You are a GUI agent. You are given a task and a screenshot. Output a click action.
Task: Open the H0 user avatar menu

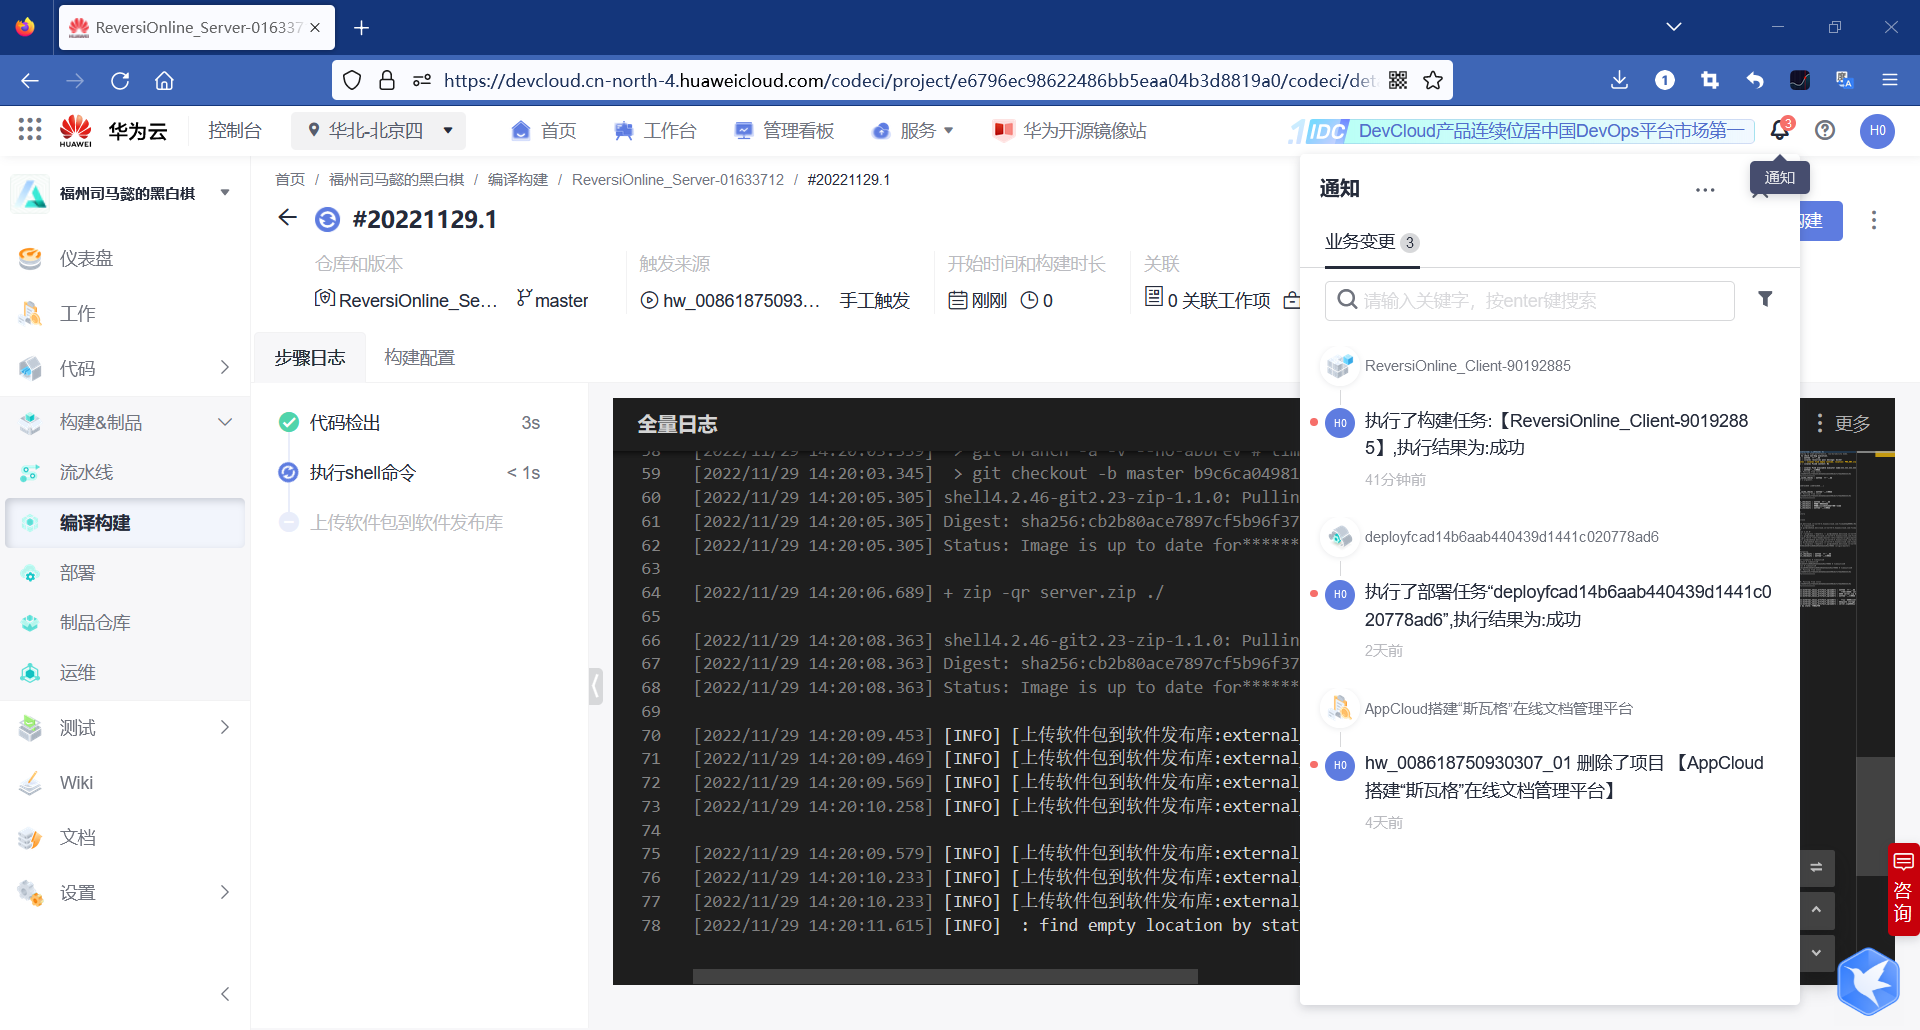point(1877,130)
